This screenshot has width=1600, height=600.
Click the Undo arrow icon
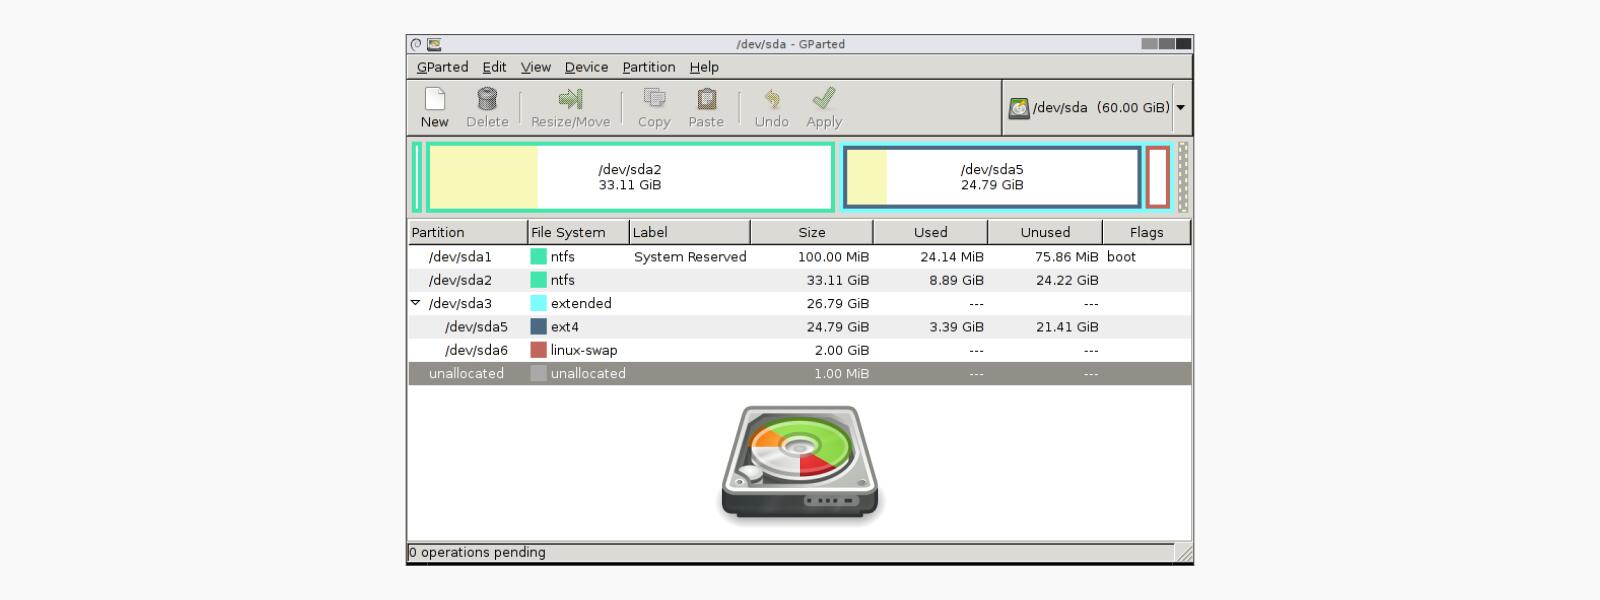click(771, 98)
